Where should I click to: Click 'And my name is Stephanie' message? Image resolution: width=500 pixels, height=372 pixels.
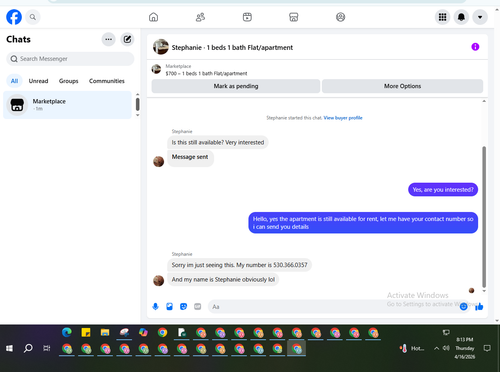(223, 279)
